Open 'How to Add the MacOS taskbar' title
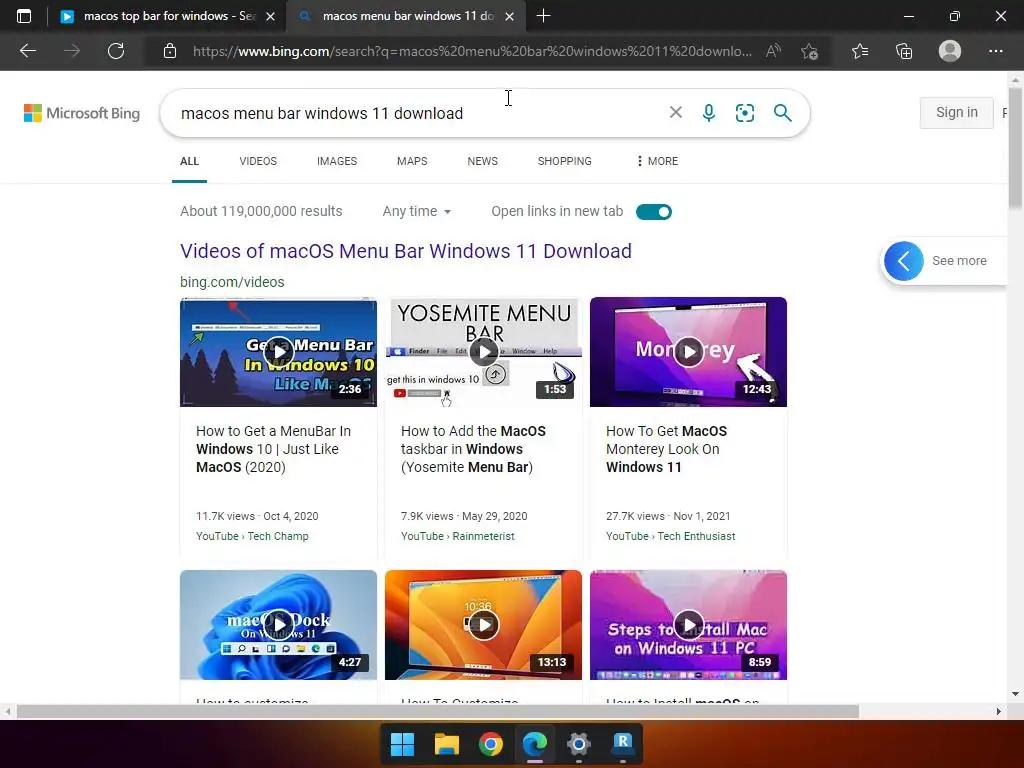Screen dimensions: 1024x768 click(x=473, y=449)
